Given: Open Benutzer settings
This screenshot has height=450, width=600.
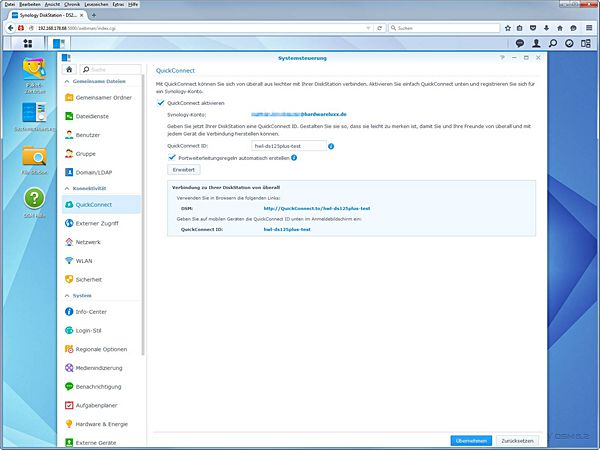Looking at the screenshot, I should (x=101, y=135).
